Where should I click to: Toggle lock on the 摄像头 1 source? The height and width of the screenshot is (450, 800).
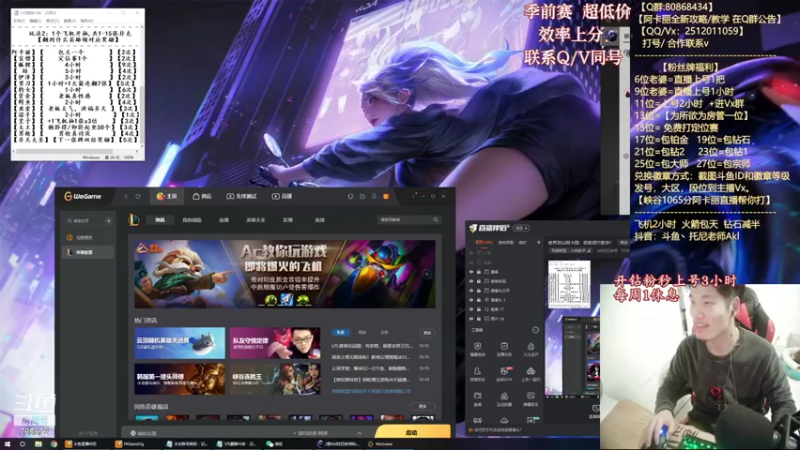tap(479, 300)
